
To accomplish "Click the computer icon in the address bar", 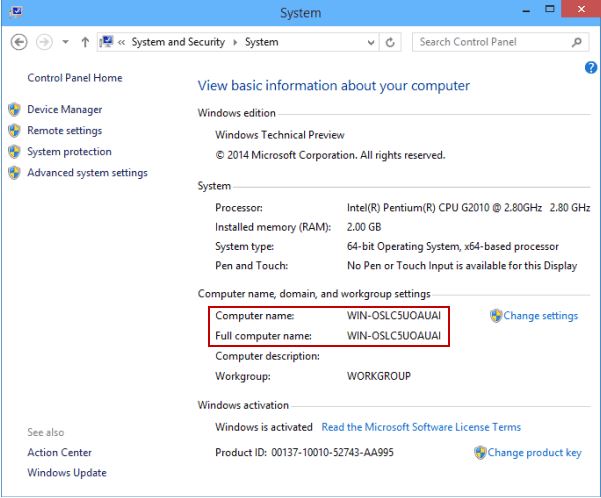I will (x=107, y=41).
